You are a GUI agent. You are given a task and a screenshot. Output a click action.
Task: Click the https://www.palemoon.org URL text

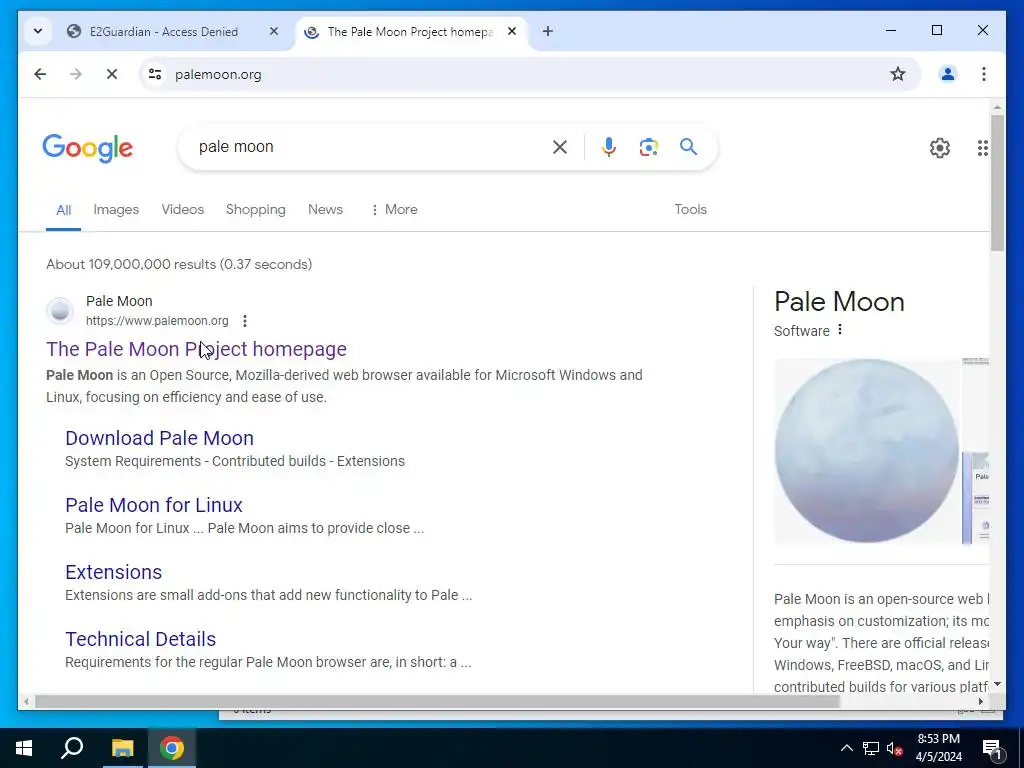point(157,321)
